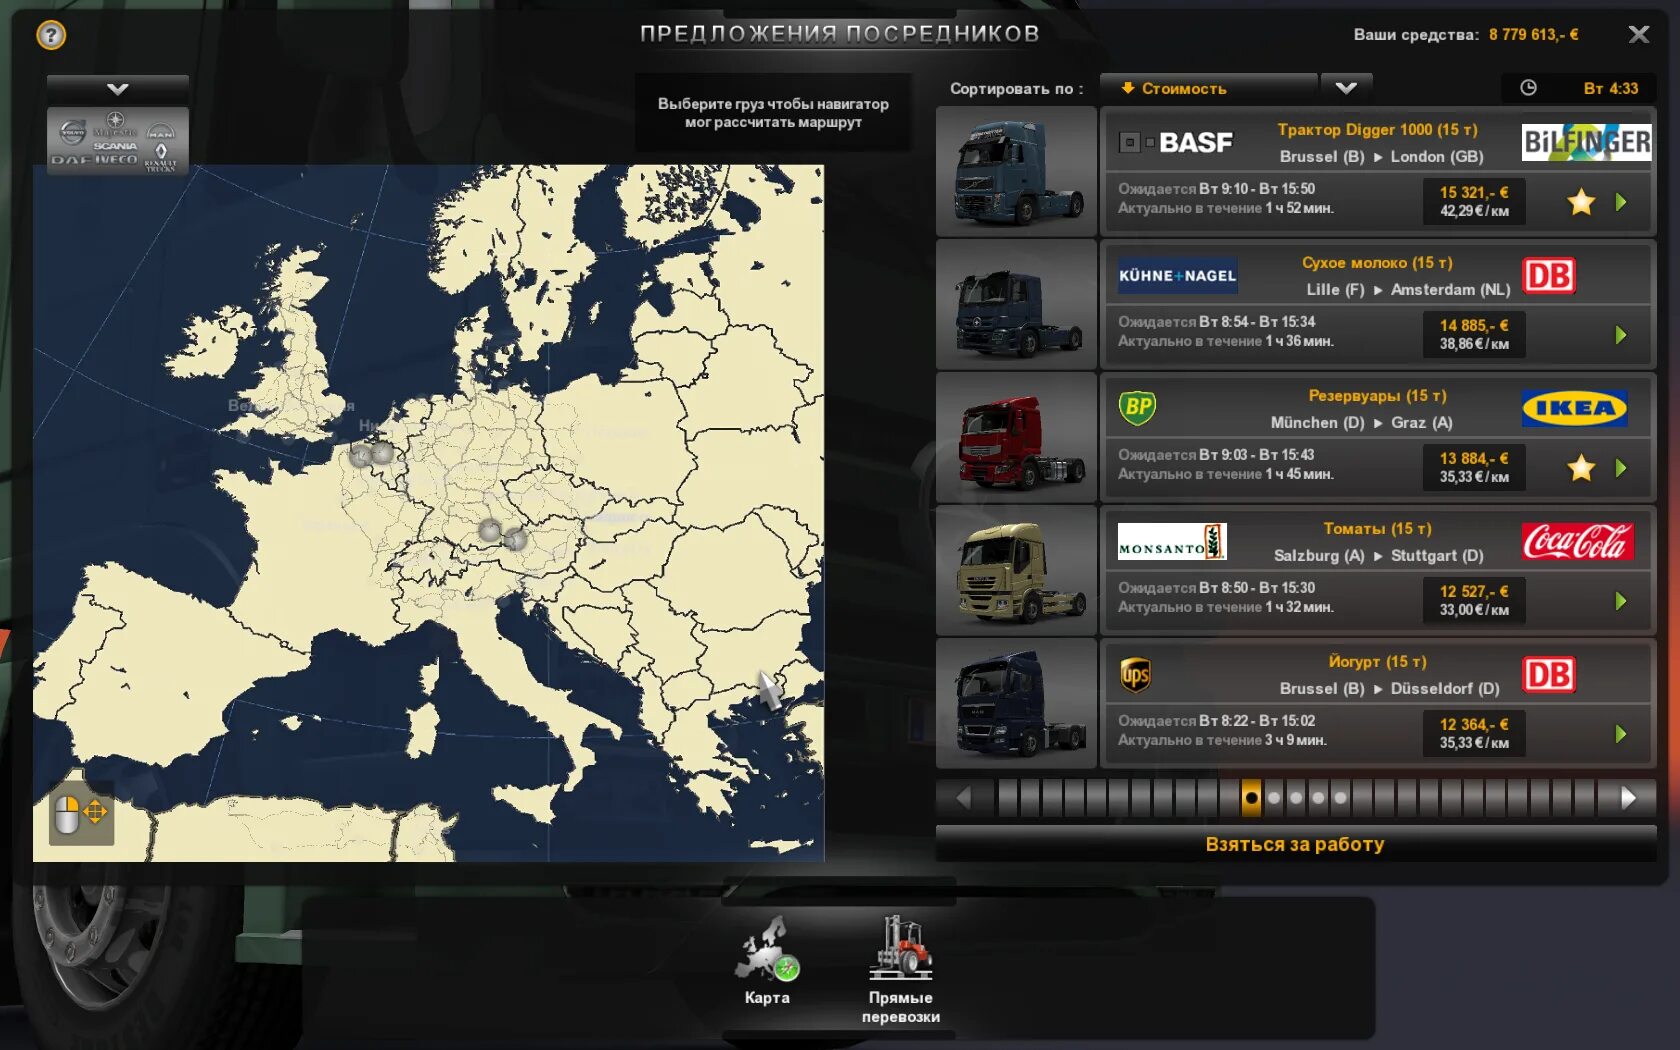Click the DB logo on Йогурт job

click(x=1549, y=675)
